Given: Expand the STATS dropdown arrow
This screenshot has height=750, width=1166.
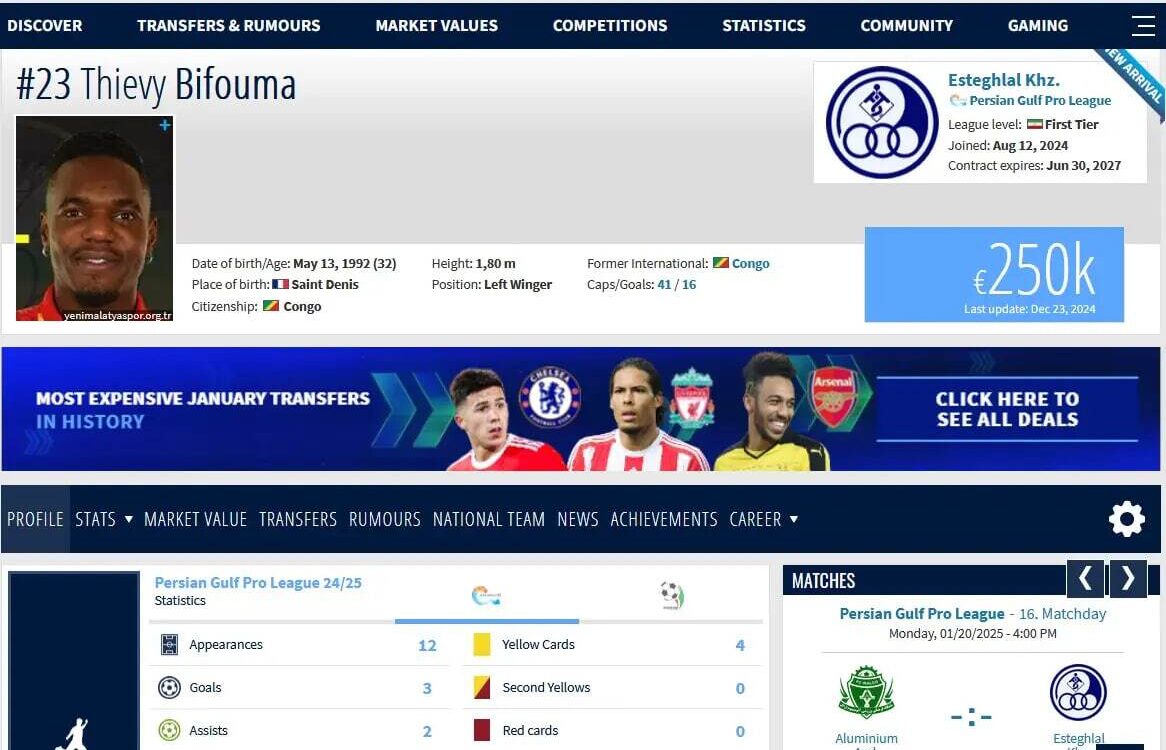Looking at the screenshot, I should click(x=129, y=519).
